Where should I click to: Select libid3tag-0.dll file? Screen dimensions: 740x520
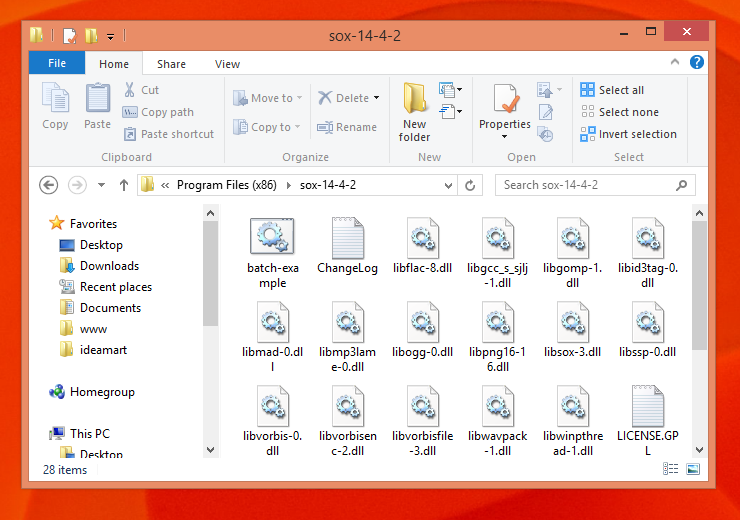pyautogui.click(x=648, y=253)
